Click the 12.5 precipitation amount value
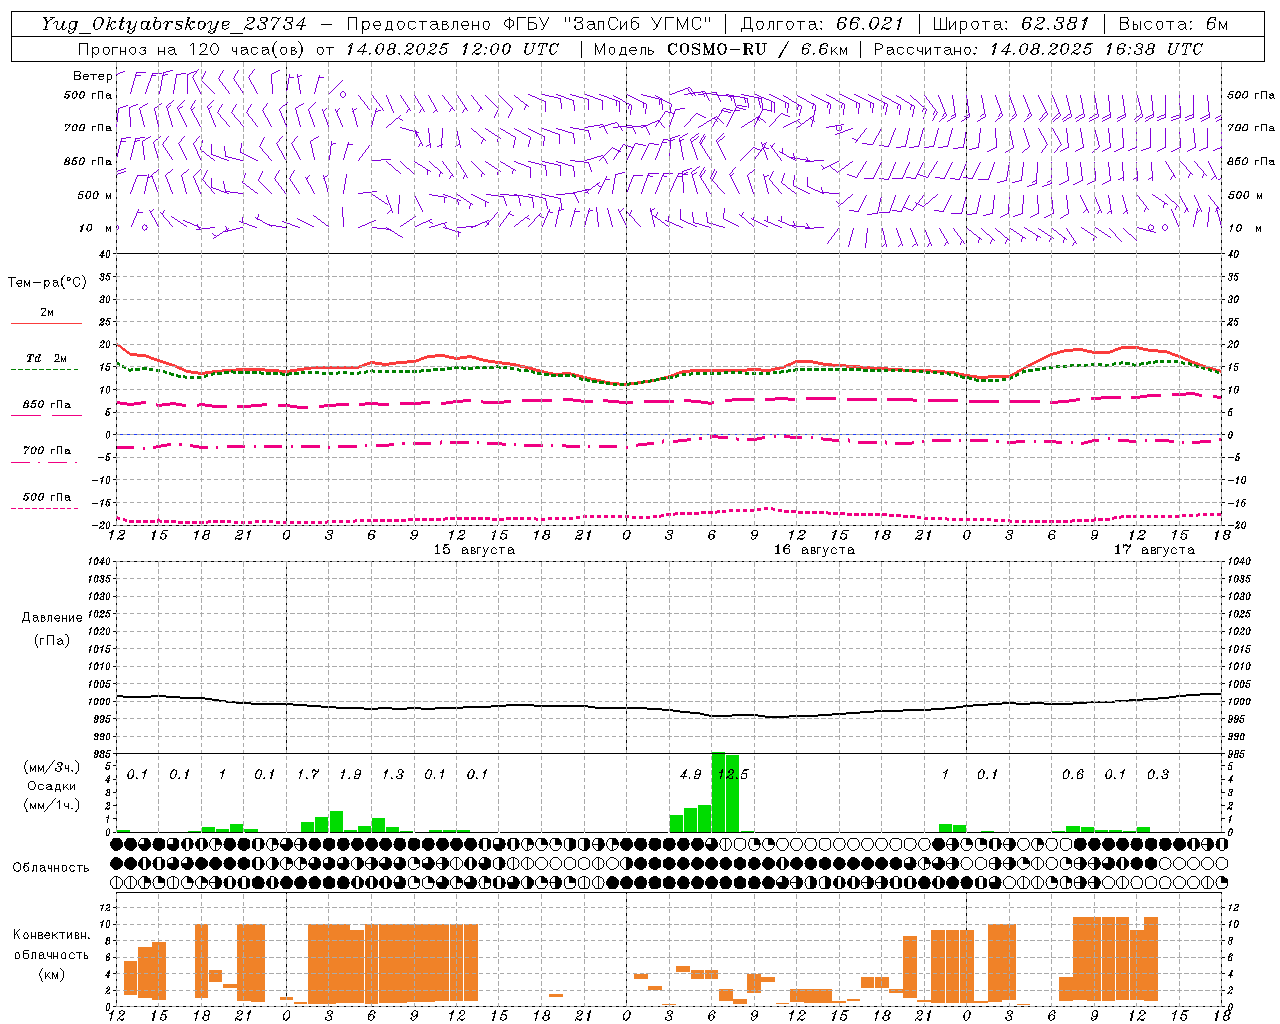The height and width of the screenshot is (1024, 1280). [x=733, y=775]
